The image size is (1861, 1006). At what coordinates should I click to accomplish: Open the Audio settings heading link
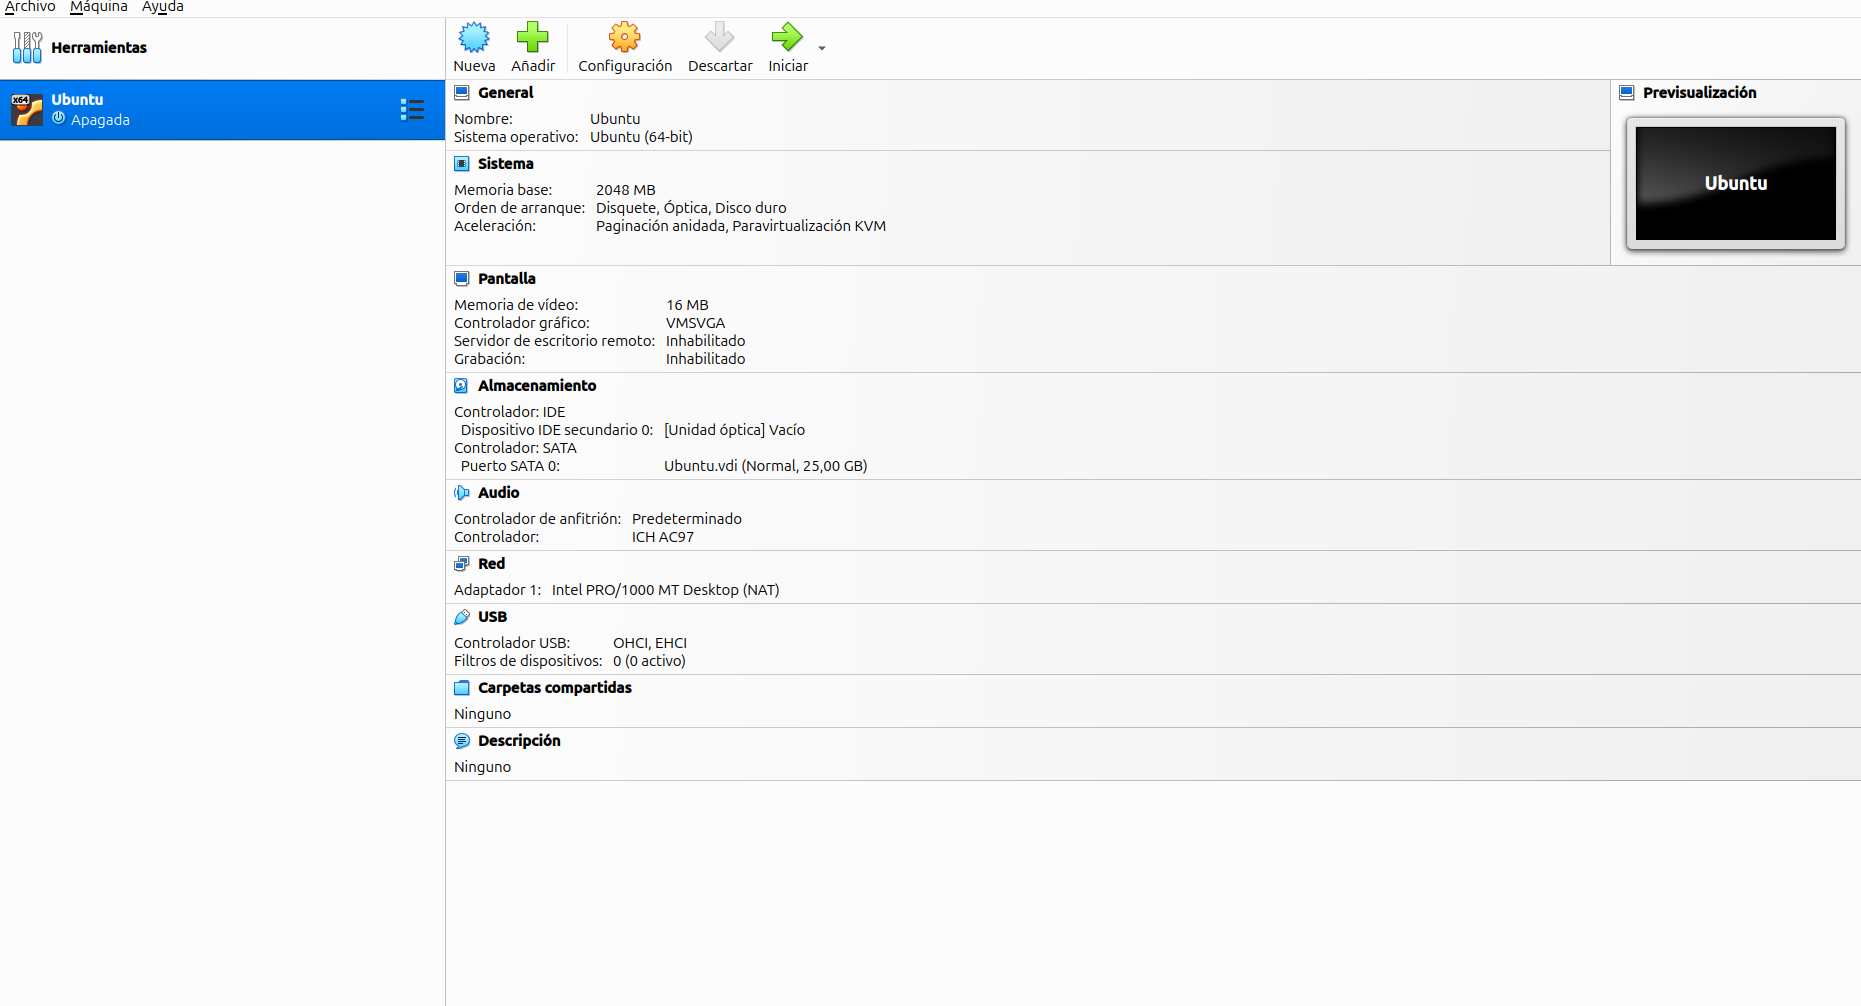click(x=499, y=493)
